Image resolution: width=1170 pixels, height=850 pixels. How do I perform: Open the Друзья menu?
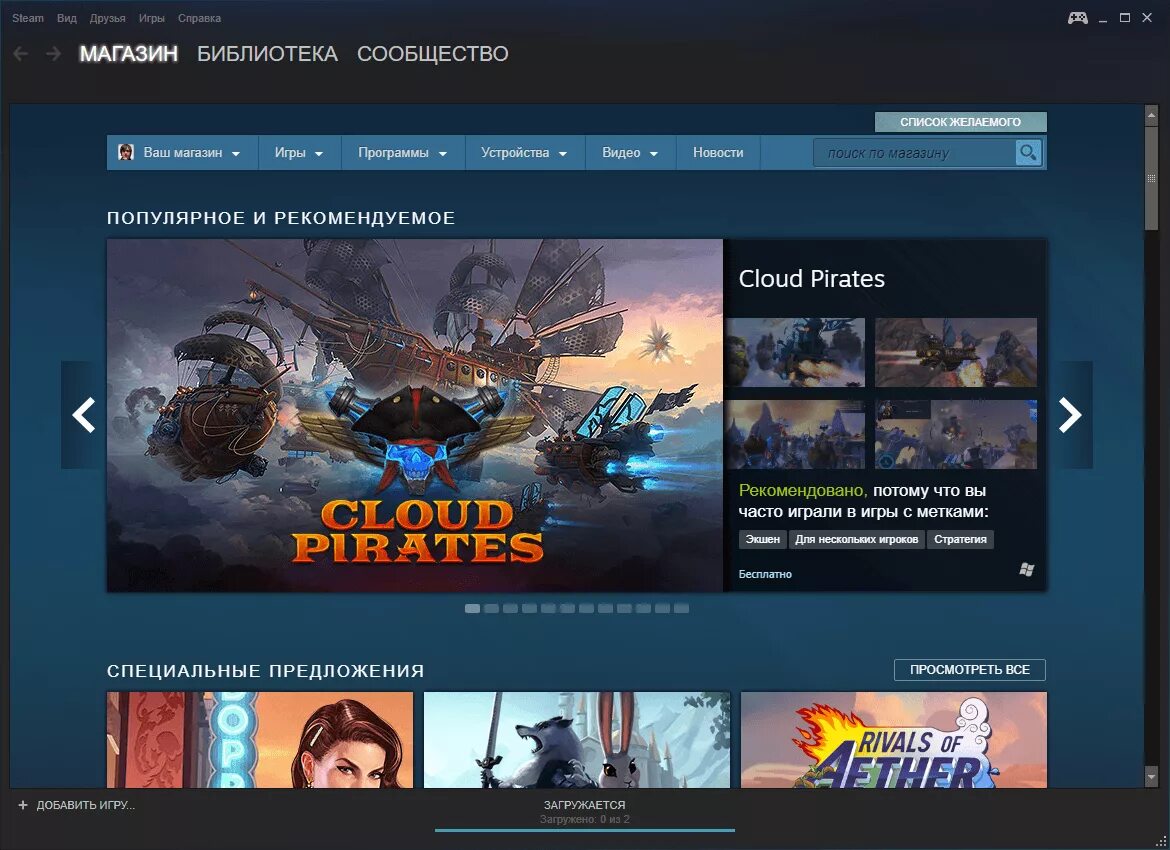coord(107,18)
